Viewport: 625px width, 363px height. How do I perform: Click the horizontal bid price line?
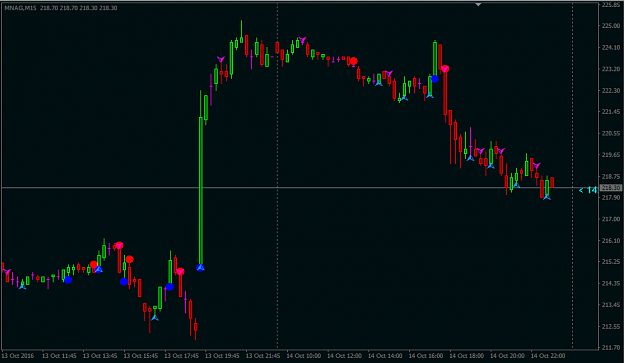pos(299,187)
